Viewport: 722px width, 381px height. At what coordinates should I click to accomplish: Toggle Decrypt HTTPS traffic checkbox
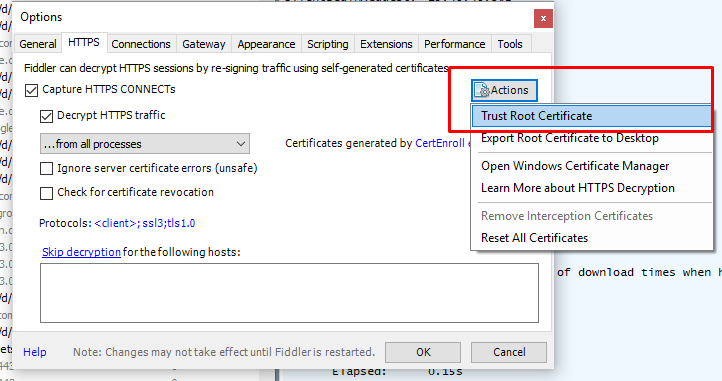point(46,116)
